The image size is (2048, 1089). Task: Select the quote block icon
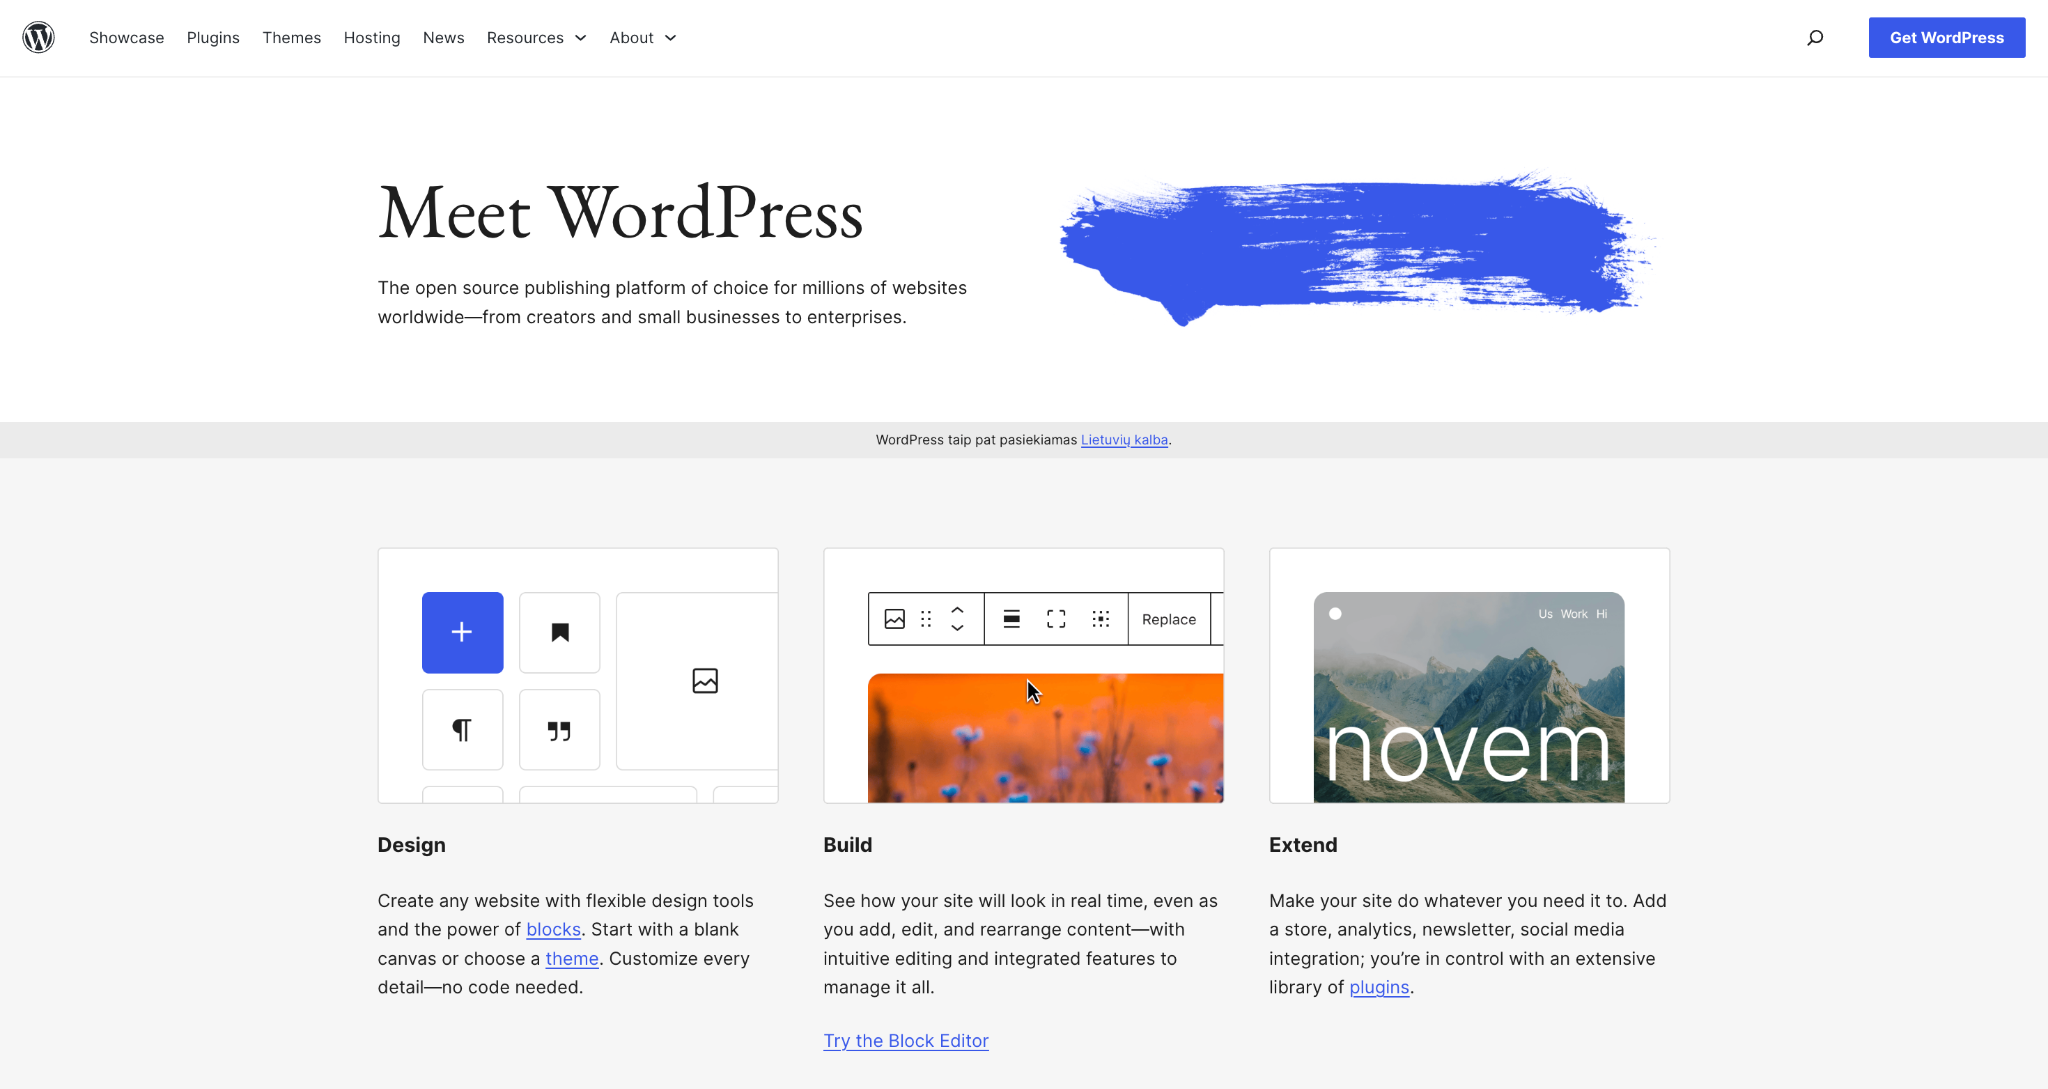point(560,730)
